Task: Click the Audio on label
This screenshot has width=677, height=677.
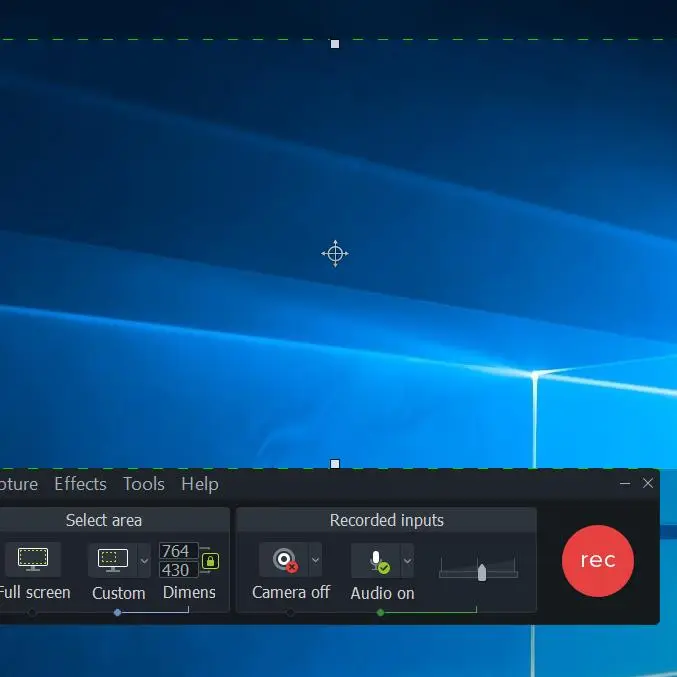Action: [x=383, y=593]
